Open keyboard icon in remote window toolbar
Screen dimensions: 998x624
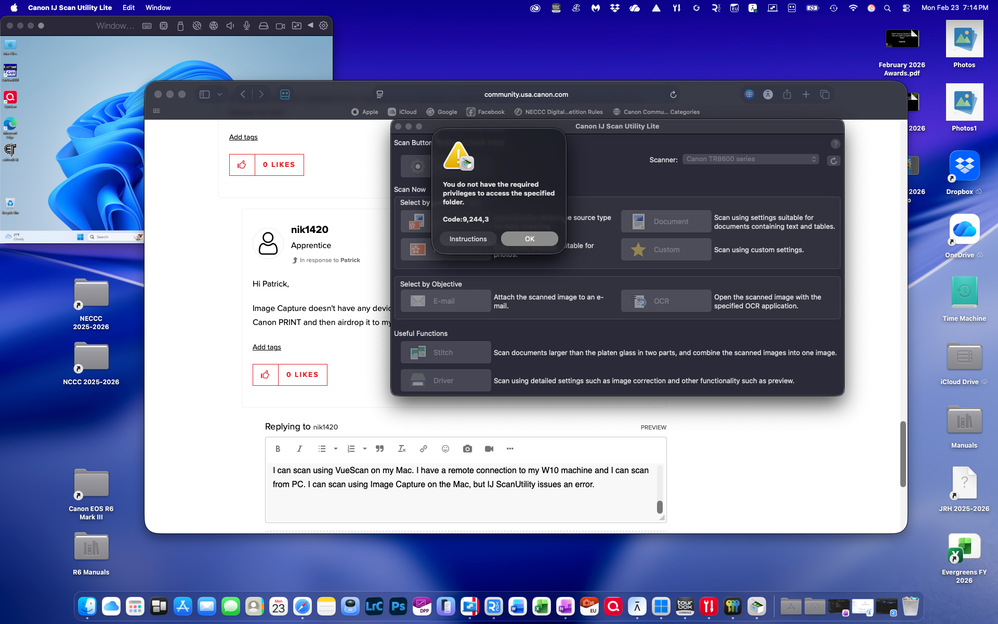147,25
